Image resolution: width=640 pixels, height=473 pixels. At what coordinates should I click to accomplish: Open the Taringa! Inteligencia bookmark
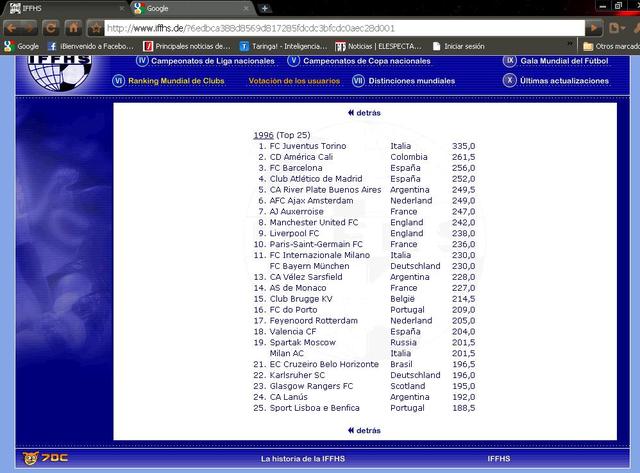(283, 46)
